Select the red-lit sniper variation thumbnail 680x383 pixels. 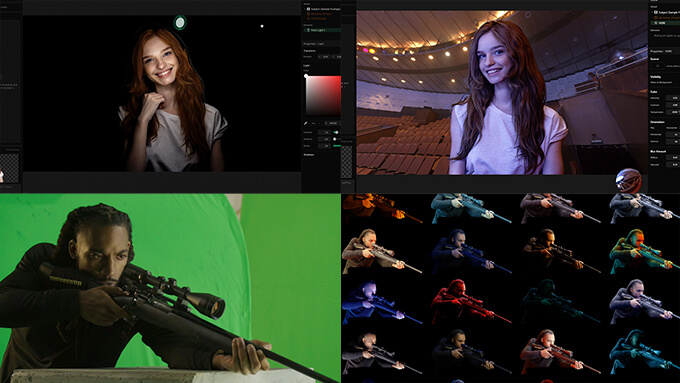click(470, 302)
